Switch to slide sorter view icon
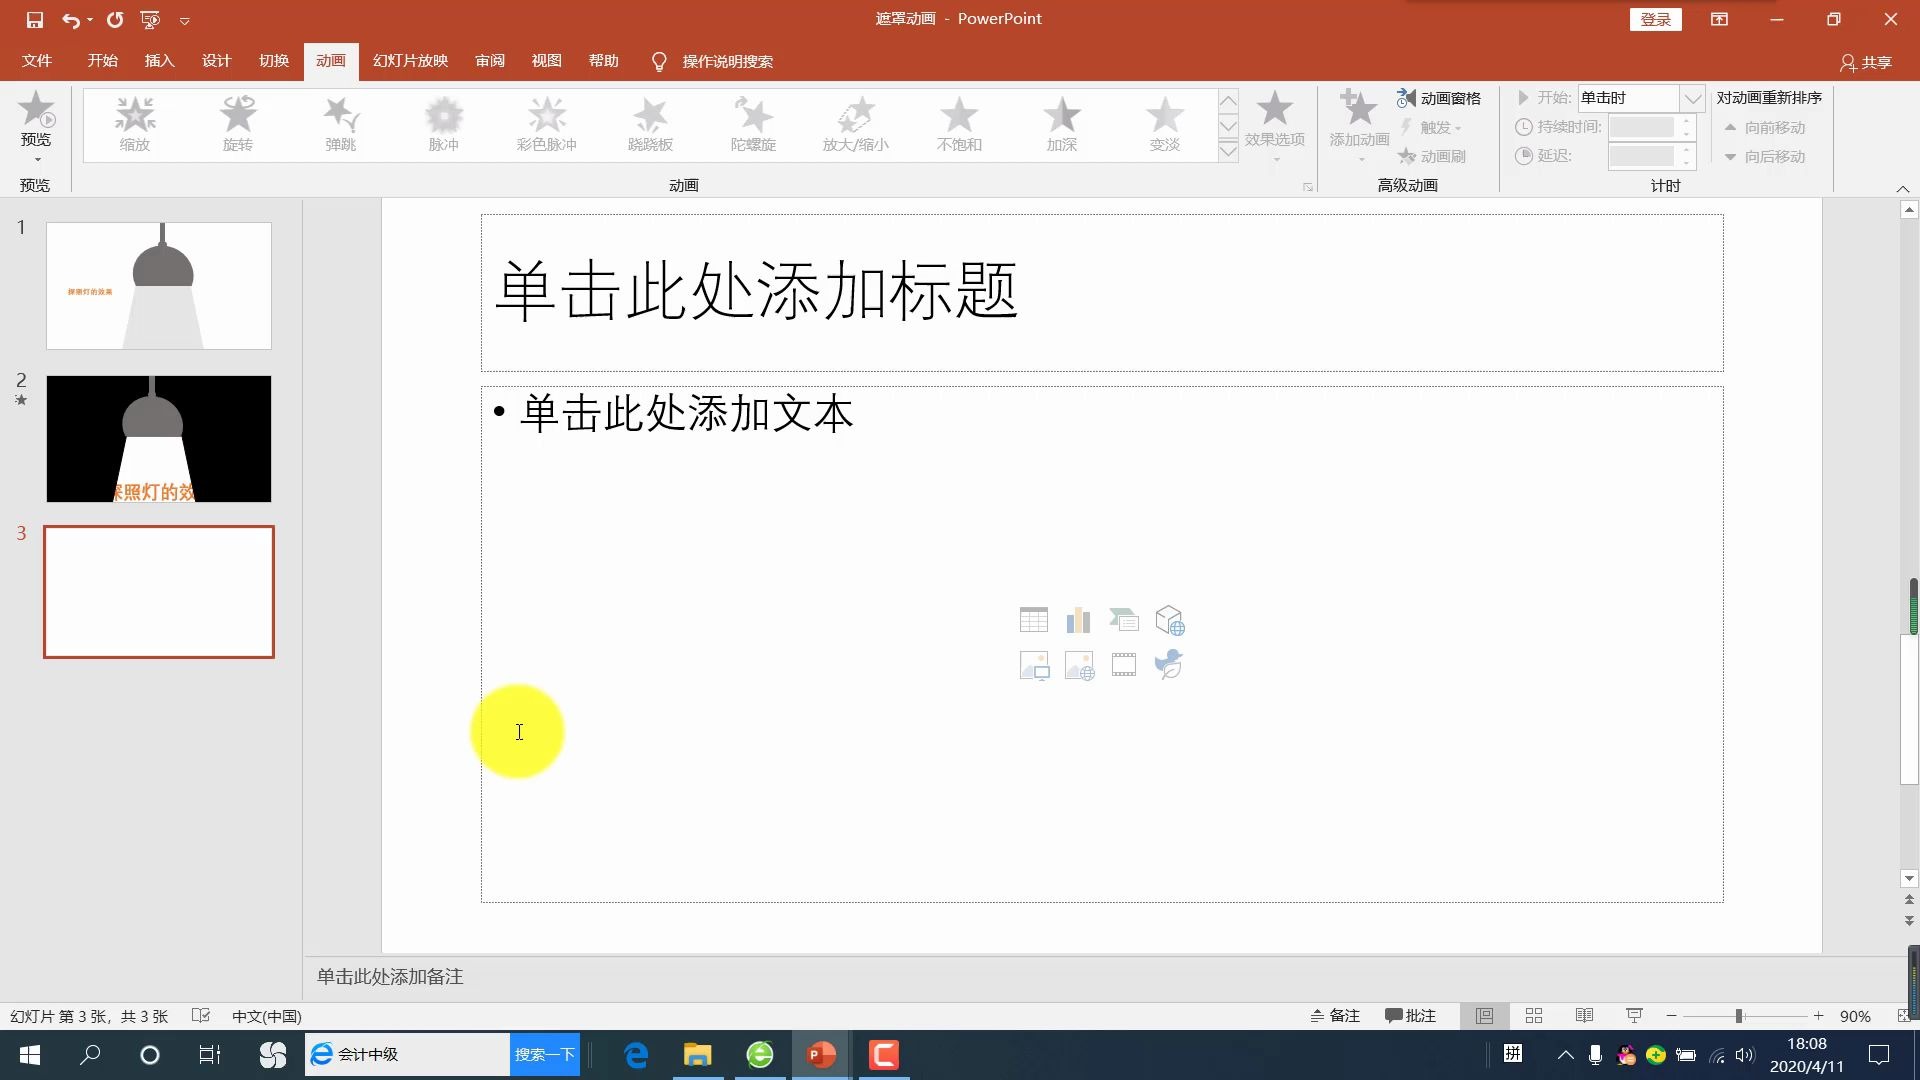1920x1080 pixels. (1534, 1016)
